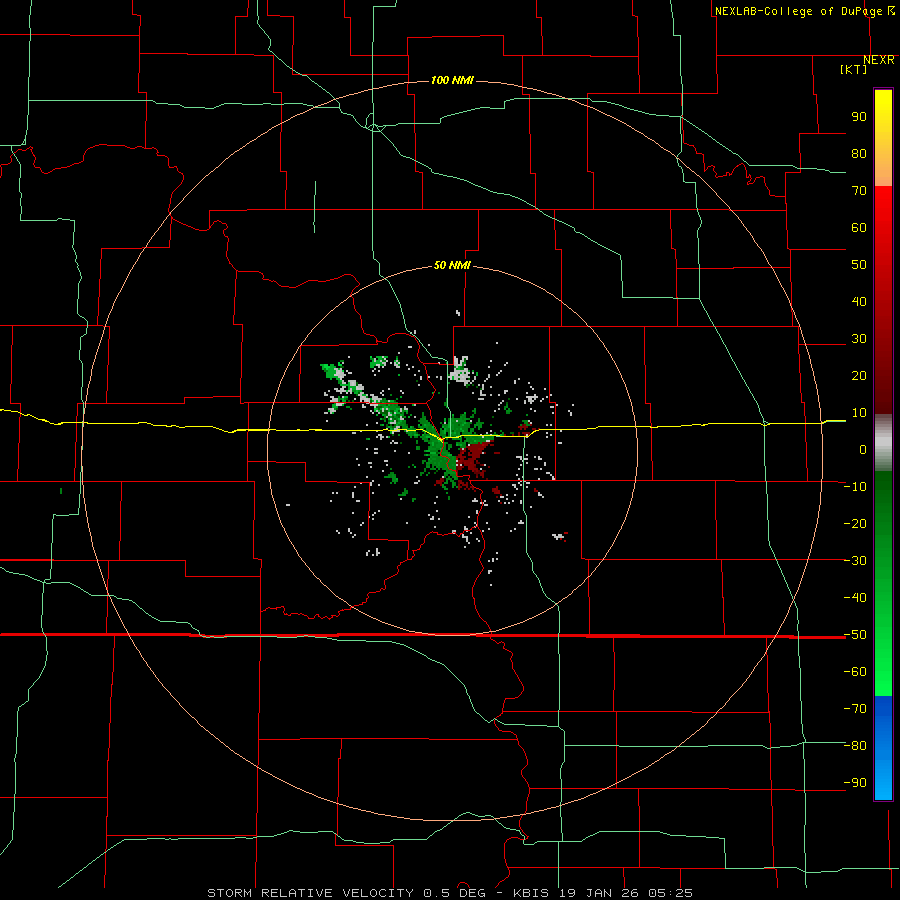Click the NEXR label above the color scale
The image size is (900, 900).
(879, 60)
